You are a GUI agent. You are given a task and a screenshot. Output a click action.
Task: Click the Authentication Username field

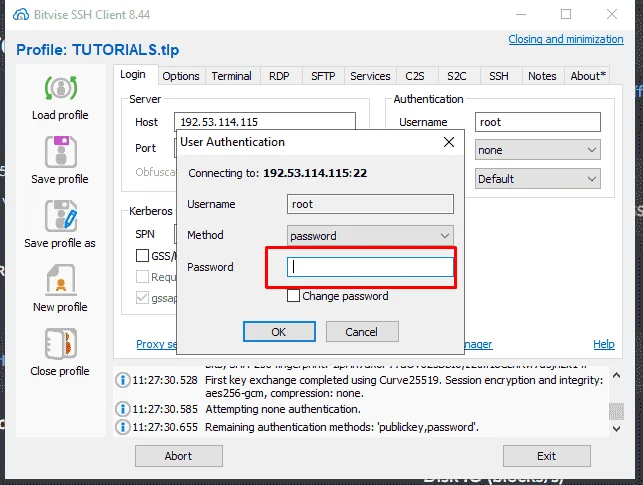tap(538, 122)
